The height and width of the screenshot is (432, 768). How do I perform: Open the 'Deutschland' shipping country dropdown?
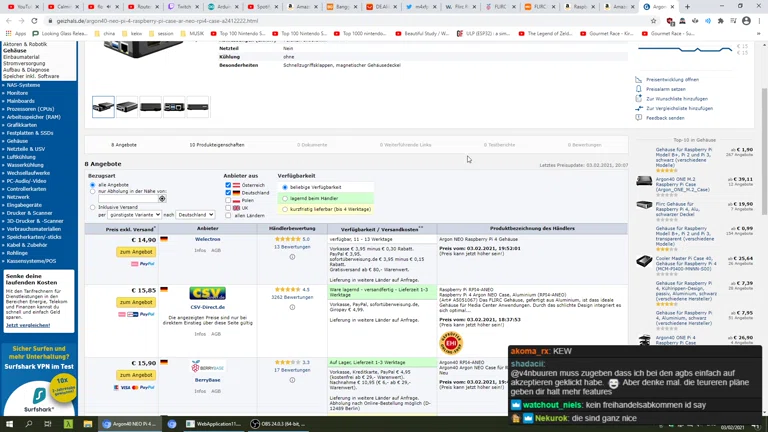[x=195, y=215]
